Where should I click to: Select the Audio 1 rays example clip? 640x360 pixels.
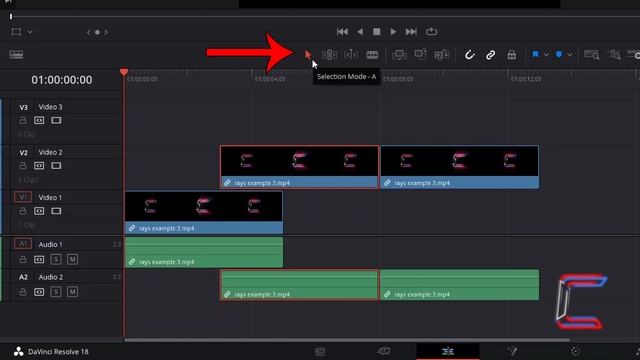point(204,252)
